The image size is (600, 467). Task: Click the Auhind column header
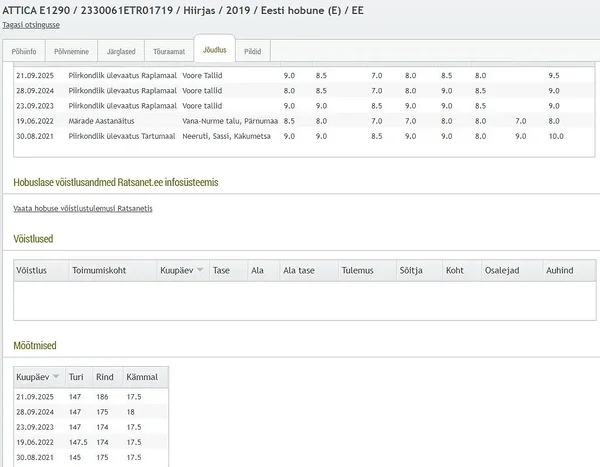coord(560,270)
